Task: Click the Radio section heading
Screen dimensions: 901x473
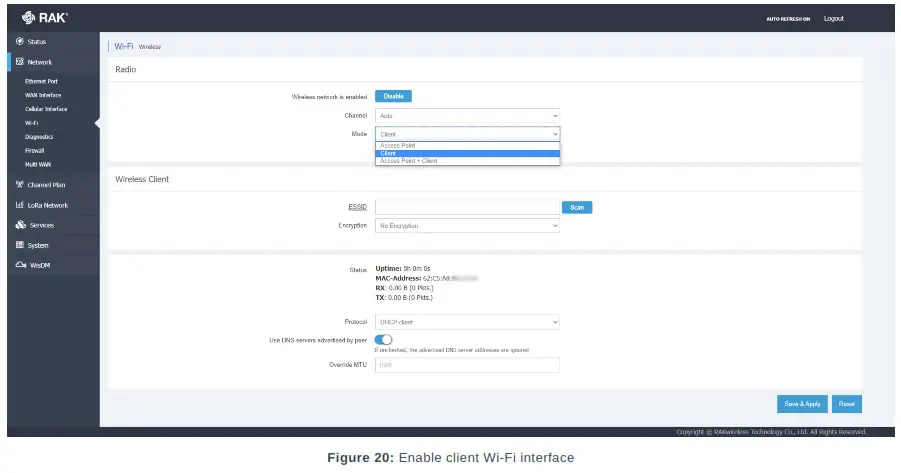Action: click(x=125, y=69)
